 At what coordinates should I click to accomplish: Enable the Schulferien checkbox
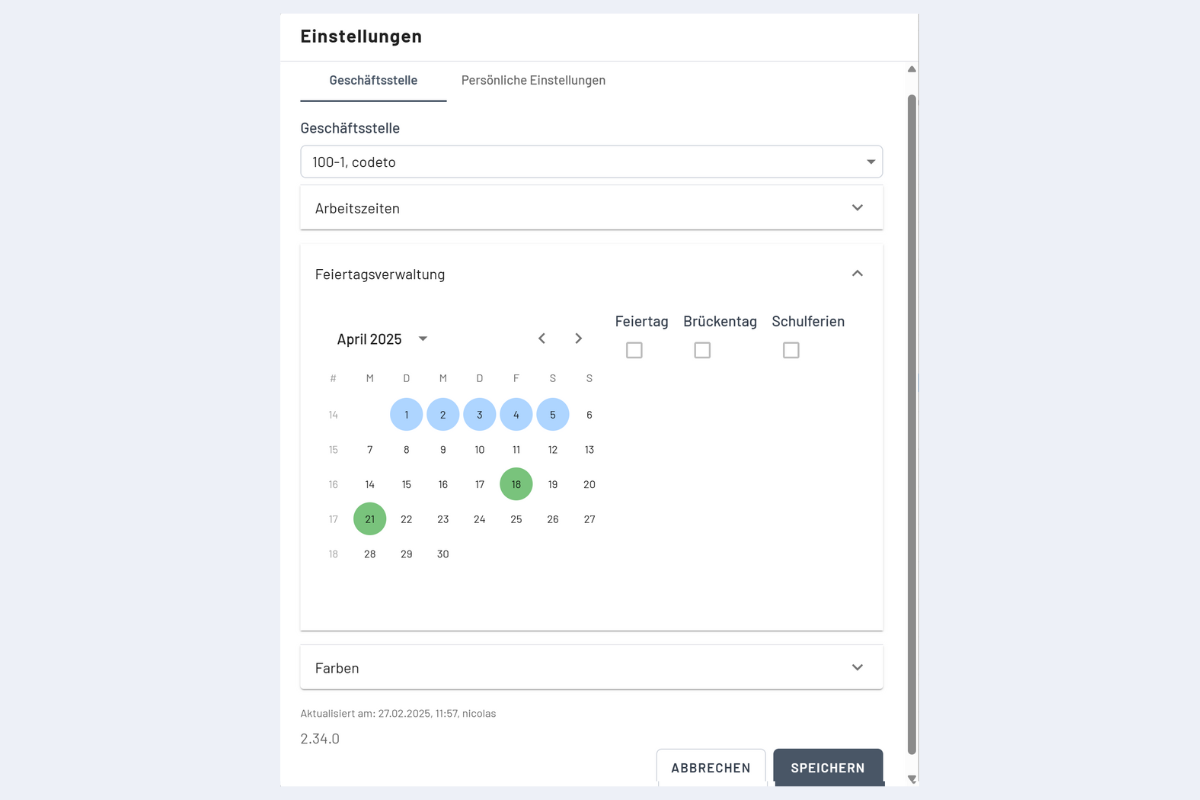point(791,350)
